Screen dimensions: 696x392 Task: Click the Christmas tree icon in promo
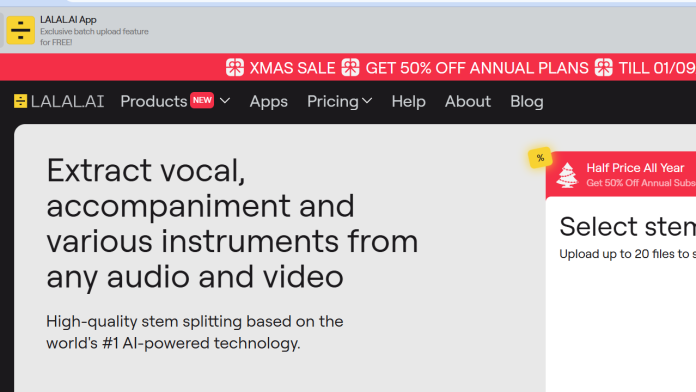pyautogui.click(x=567, y=175)
